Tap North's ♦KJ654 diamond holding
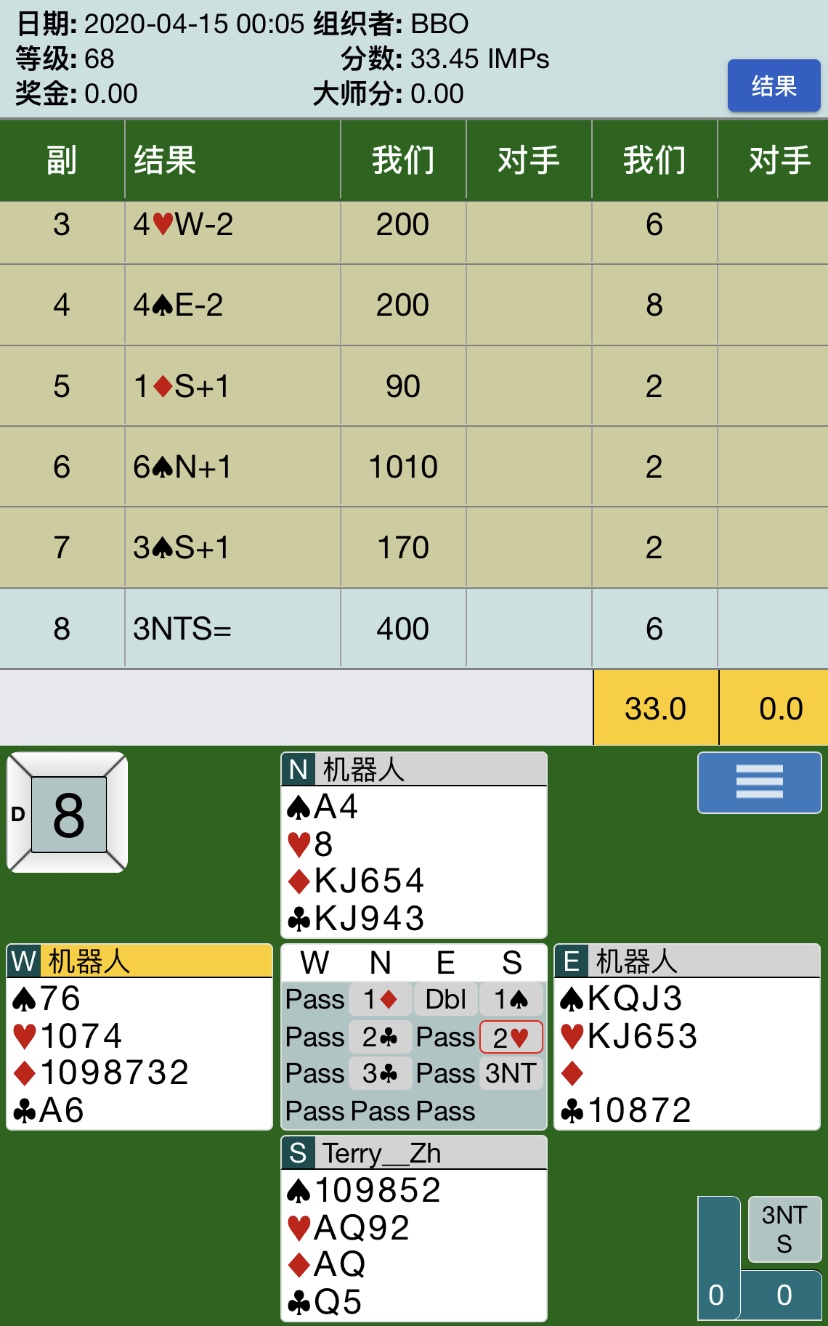Image resolution: width=828 pixels, height=1326 pixels. (356, 881)
